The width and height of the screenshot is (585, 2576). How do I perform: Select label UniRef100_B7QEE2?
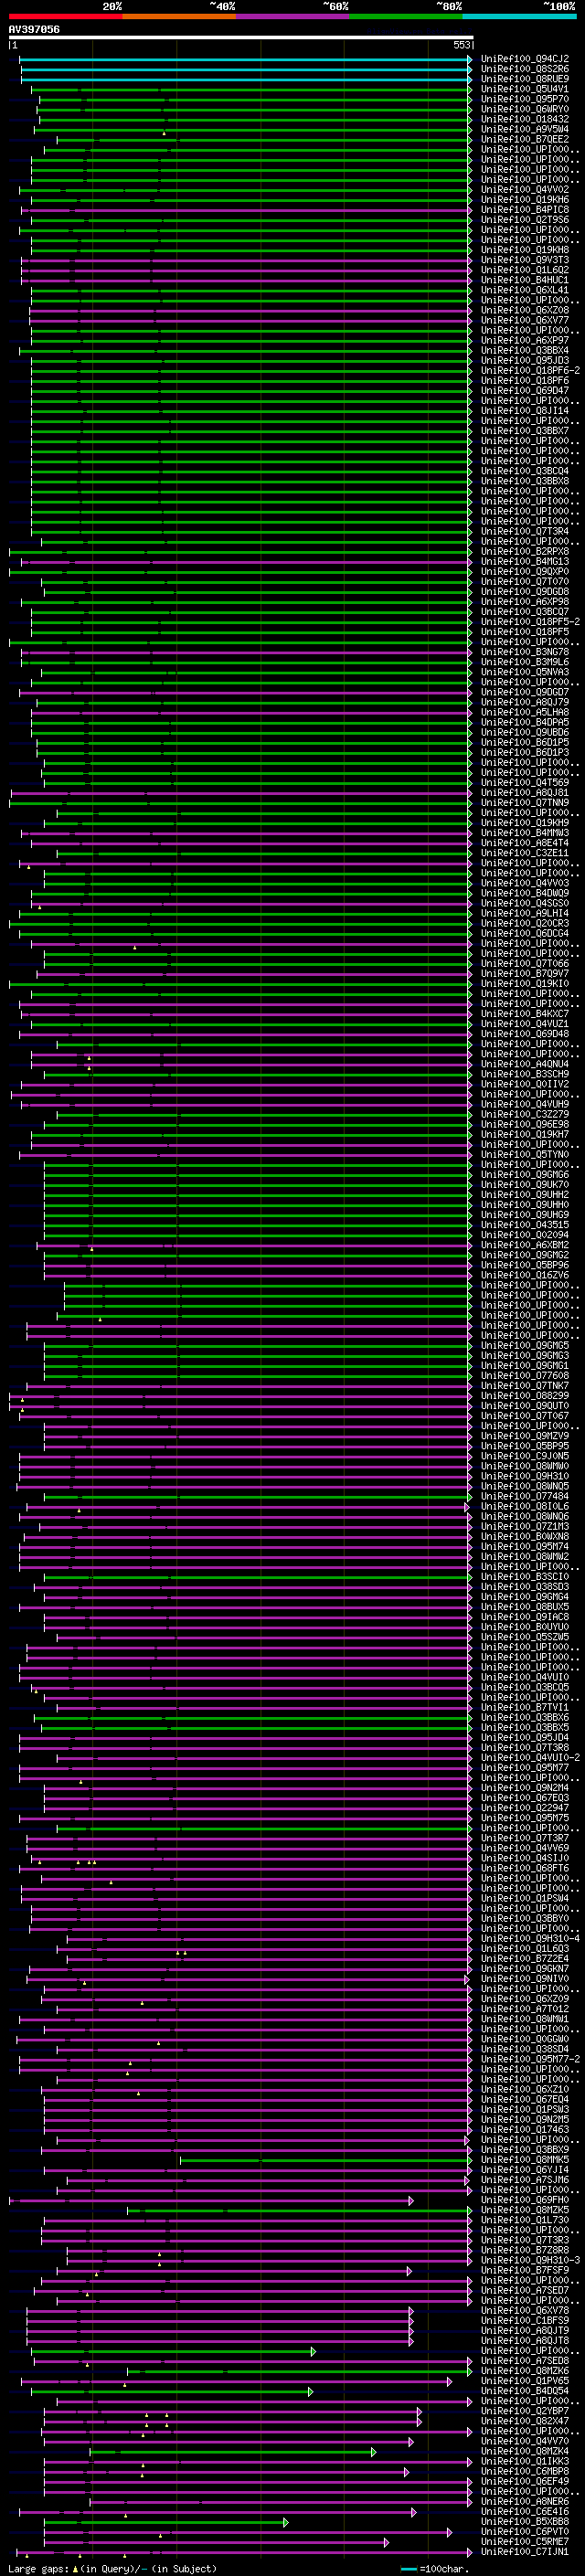click(x=525, y=139)
